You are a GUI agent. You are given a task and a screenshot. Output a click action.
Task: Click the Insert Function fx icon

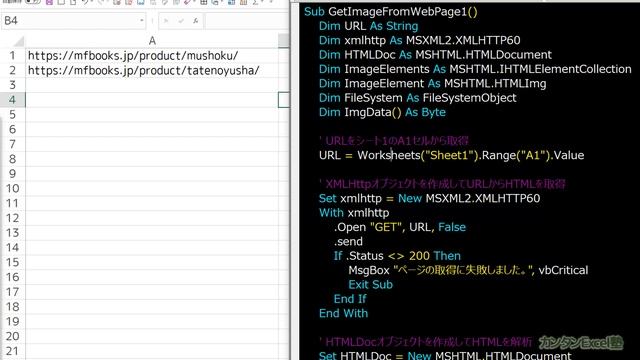(196, 20)
